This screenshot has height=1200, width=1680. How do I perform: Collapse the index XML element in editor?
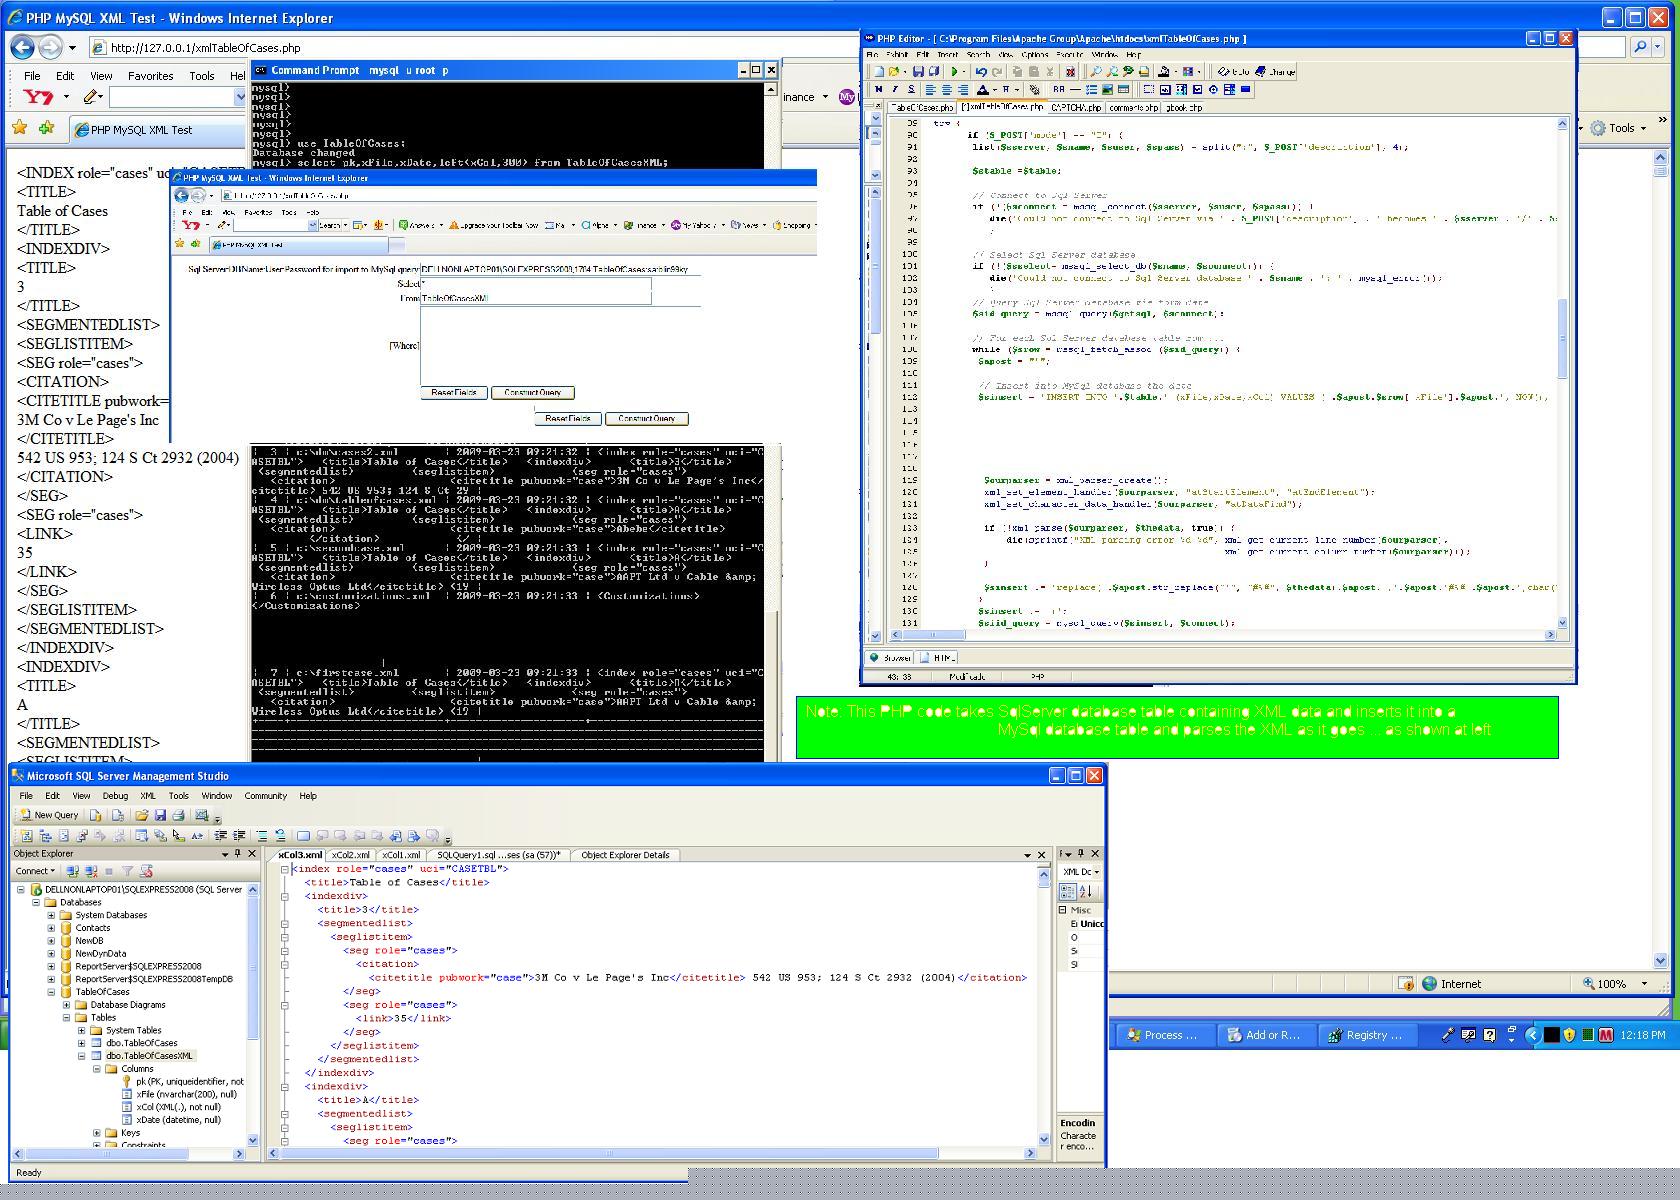[284, 869]
